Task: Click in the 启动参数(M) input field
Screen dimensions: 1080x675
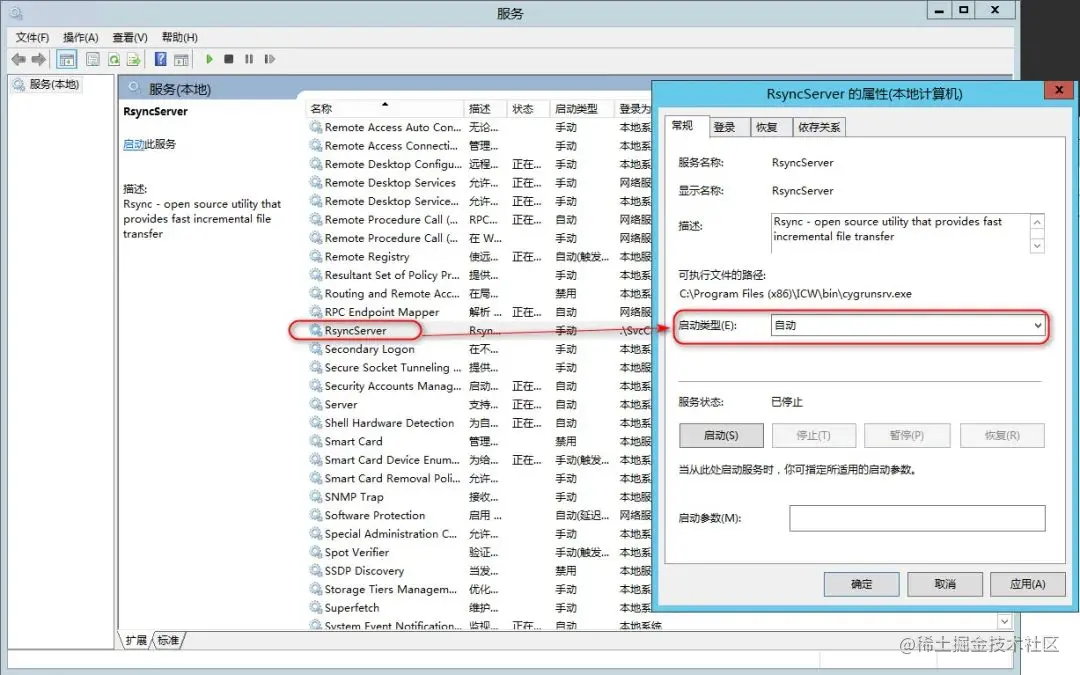Action: [917, 519]
